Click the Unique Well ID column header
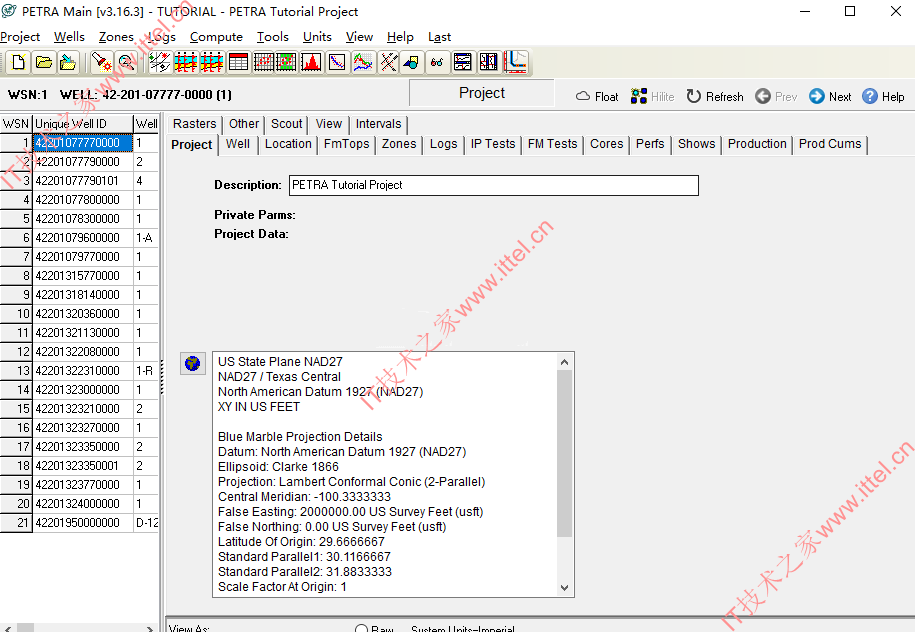The image size is (915, 632). [x=83, y=124]
